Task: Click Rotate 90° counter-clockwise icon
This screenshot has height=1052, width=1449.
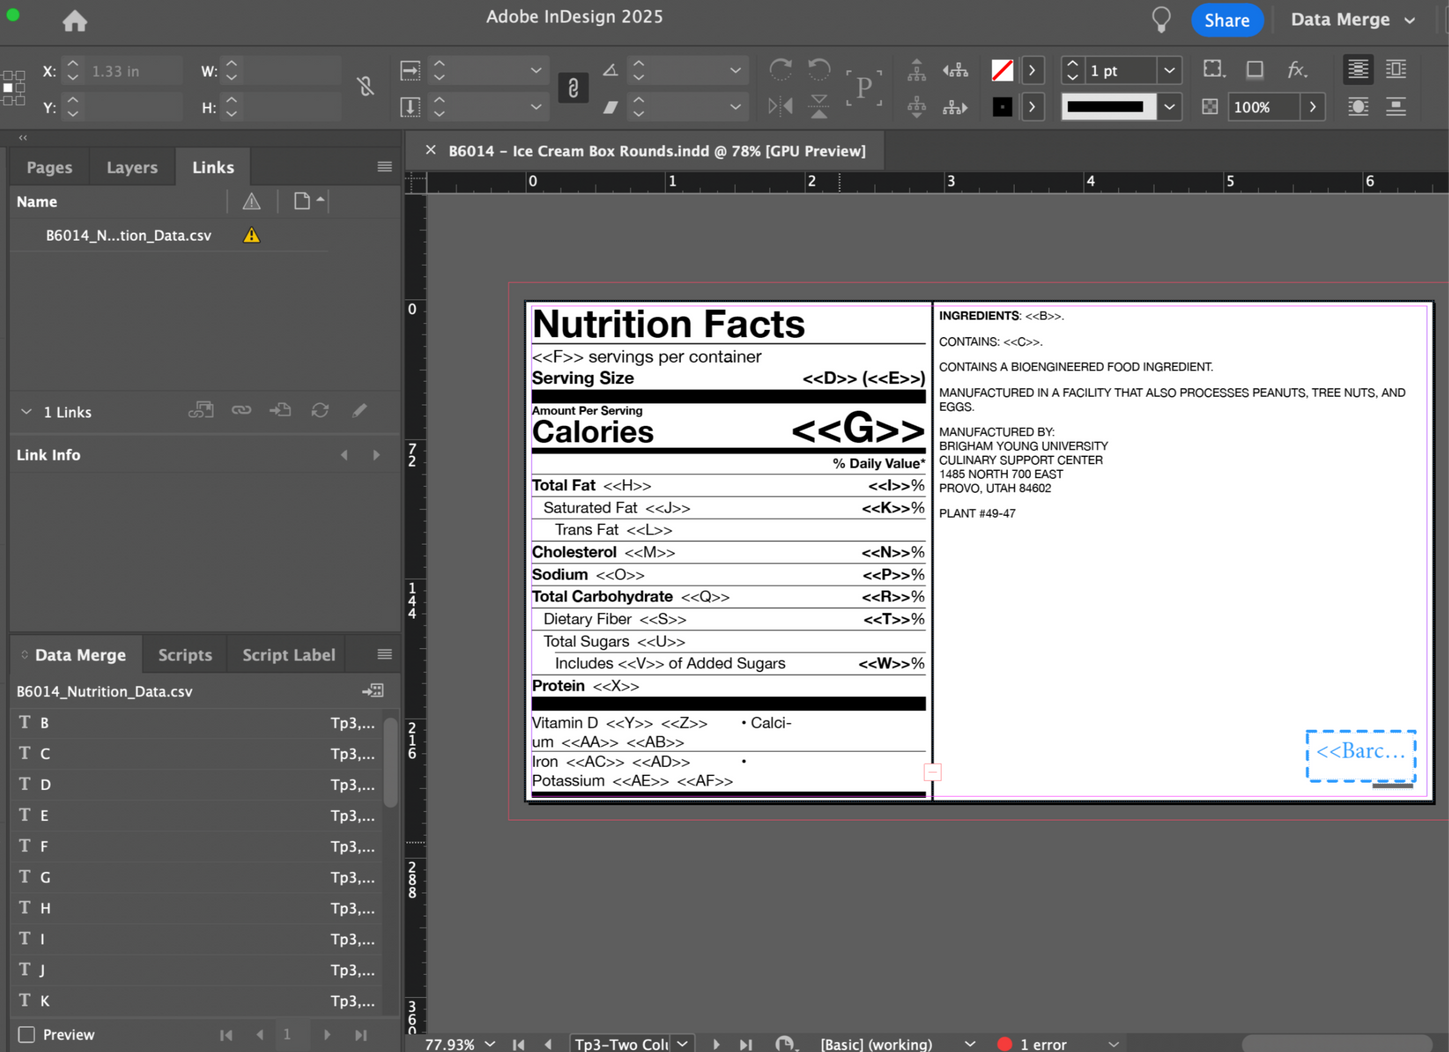Action: pos(819,70)
